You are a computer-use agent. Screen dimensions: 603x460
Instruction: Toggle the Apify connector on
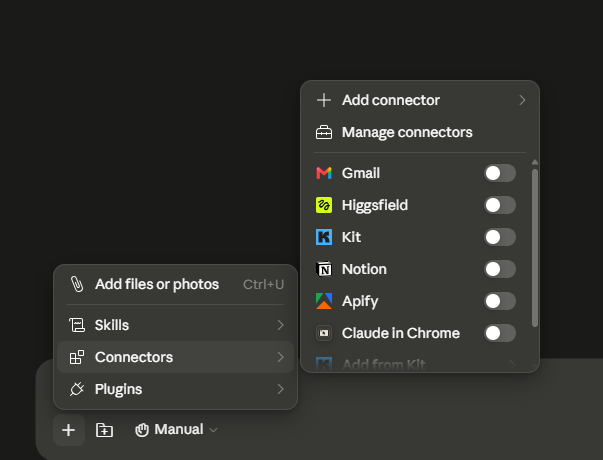click(500, 301)
